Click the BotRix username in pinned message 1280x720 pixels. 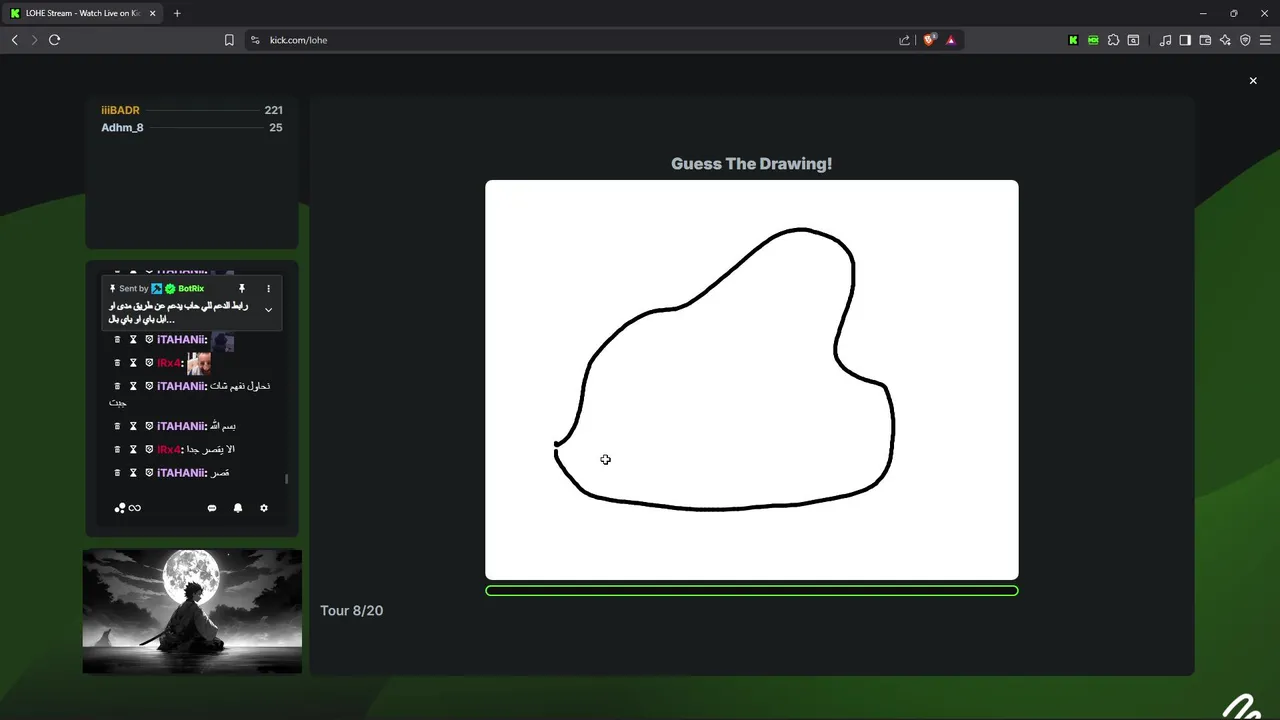[x=191, y=289]
